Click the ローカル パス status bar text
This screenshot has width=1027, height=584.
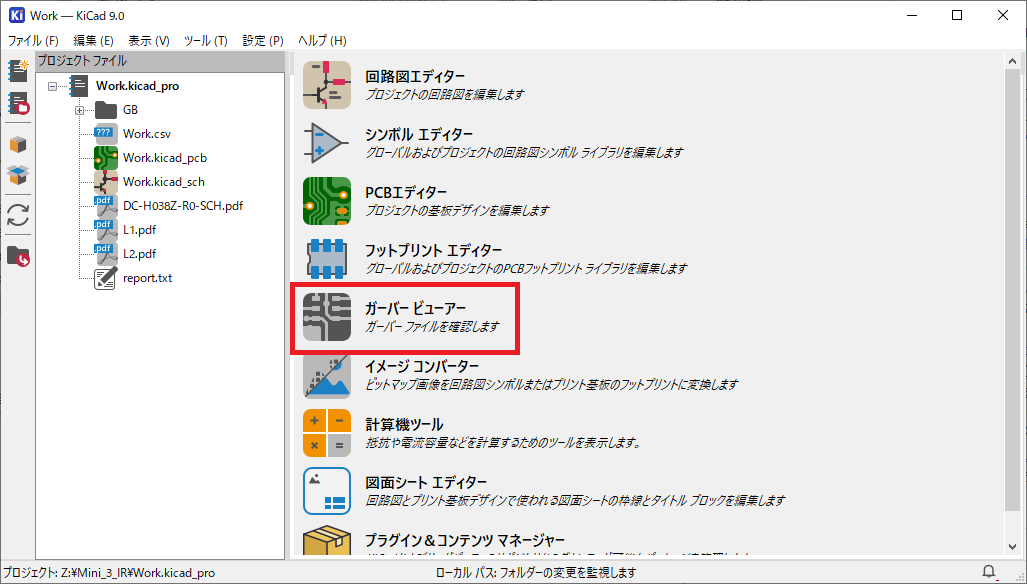[x=536, y=573]
